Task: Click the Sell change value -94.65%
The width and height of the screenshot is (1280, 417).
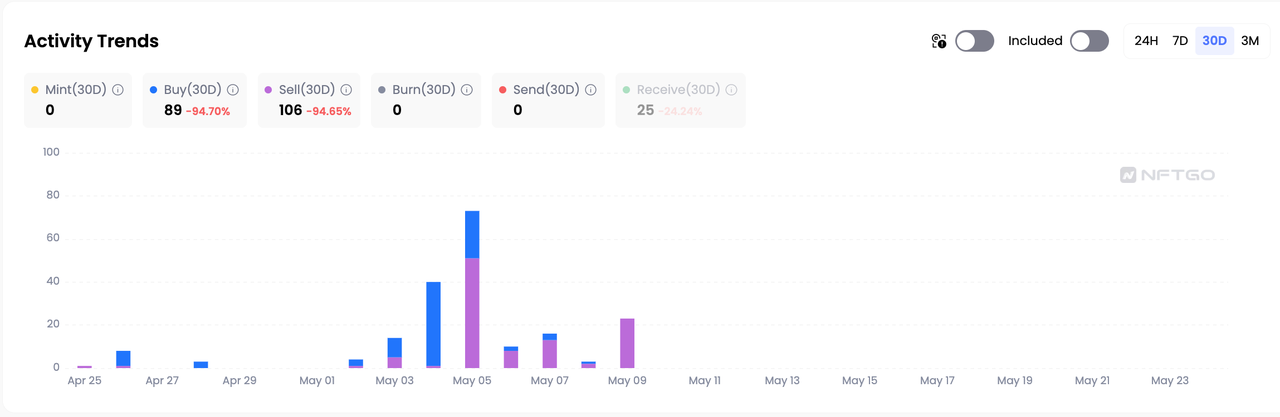Action: 329,111
